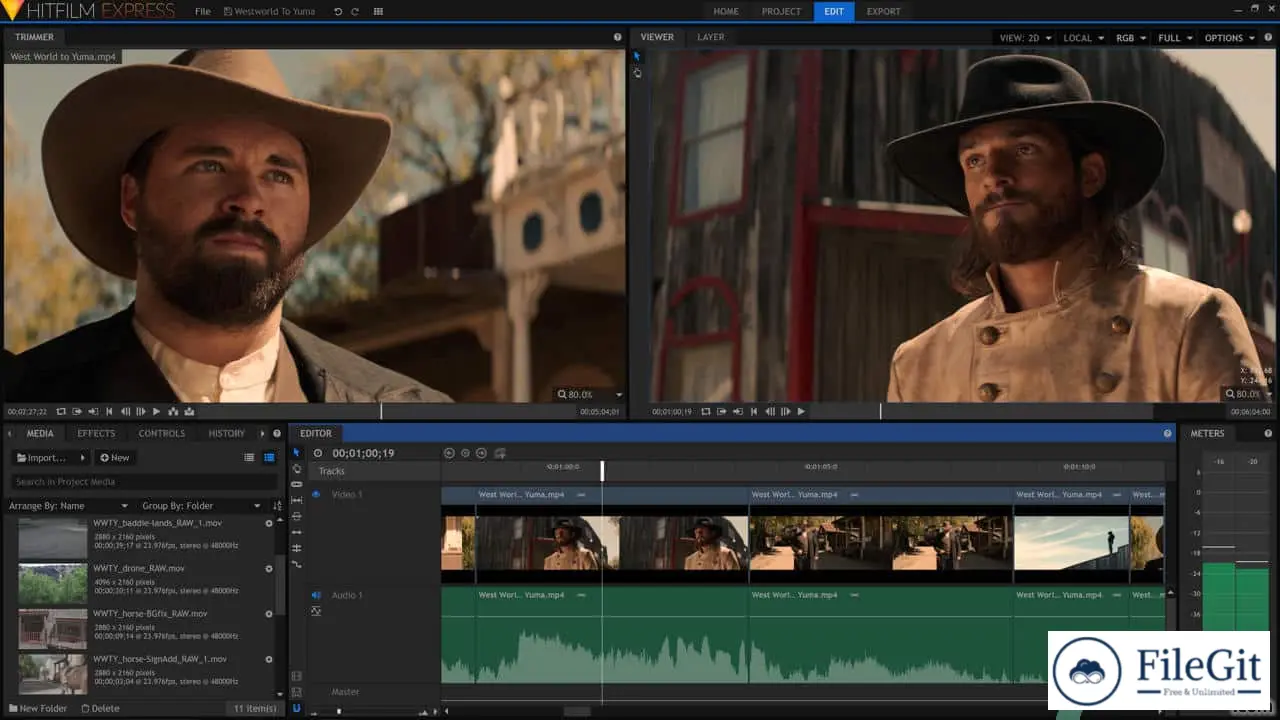Select the Slip edit tool in editor
This screenshot has width=1280, height=720.
click(x=296, y=500)
